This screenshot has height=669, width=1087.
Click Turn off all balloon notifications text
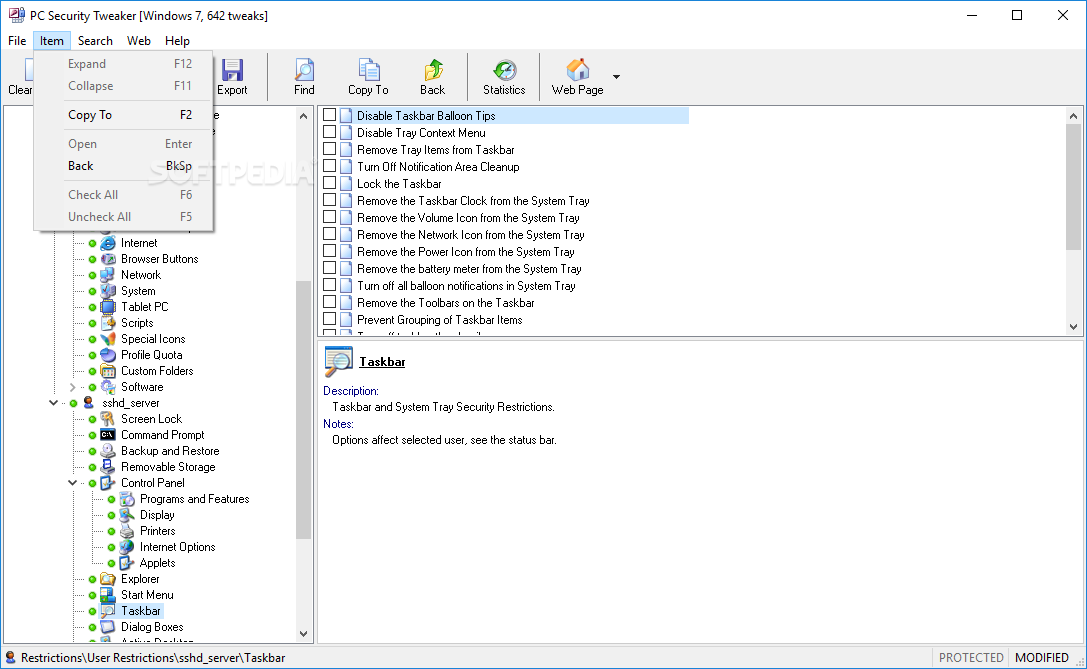pyautogui.click(x=466, y=286)
